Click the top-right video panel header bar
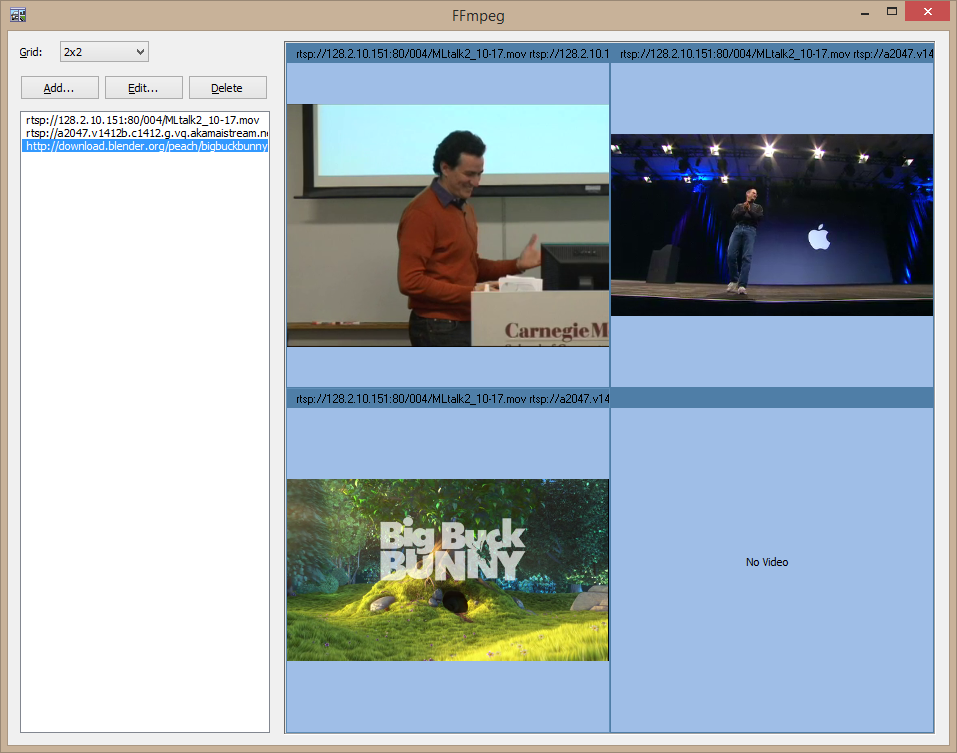 point(772,53)
